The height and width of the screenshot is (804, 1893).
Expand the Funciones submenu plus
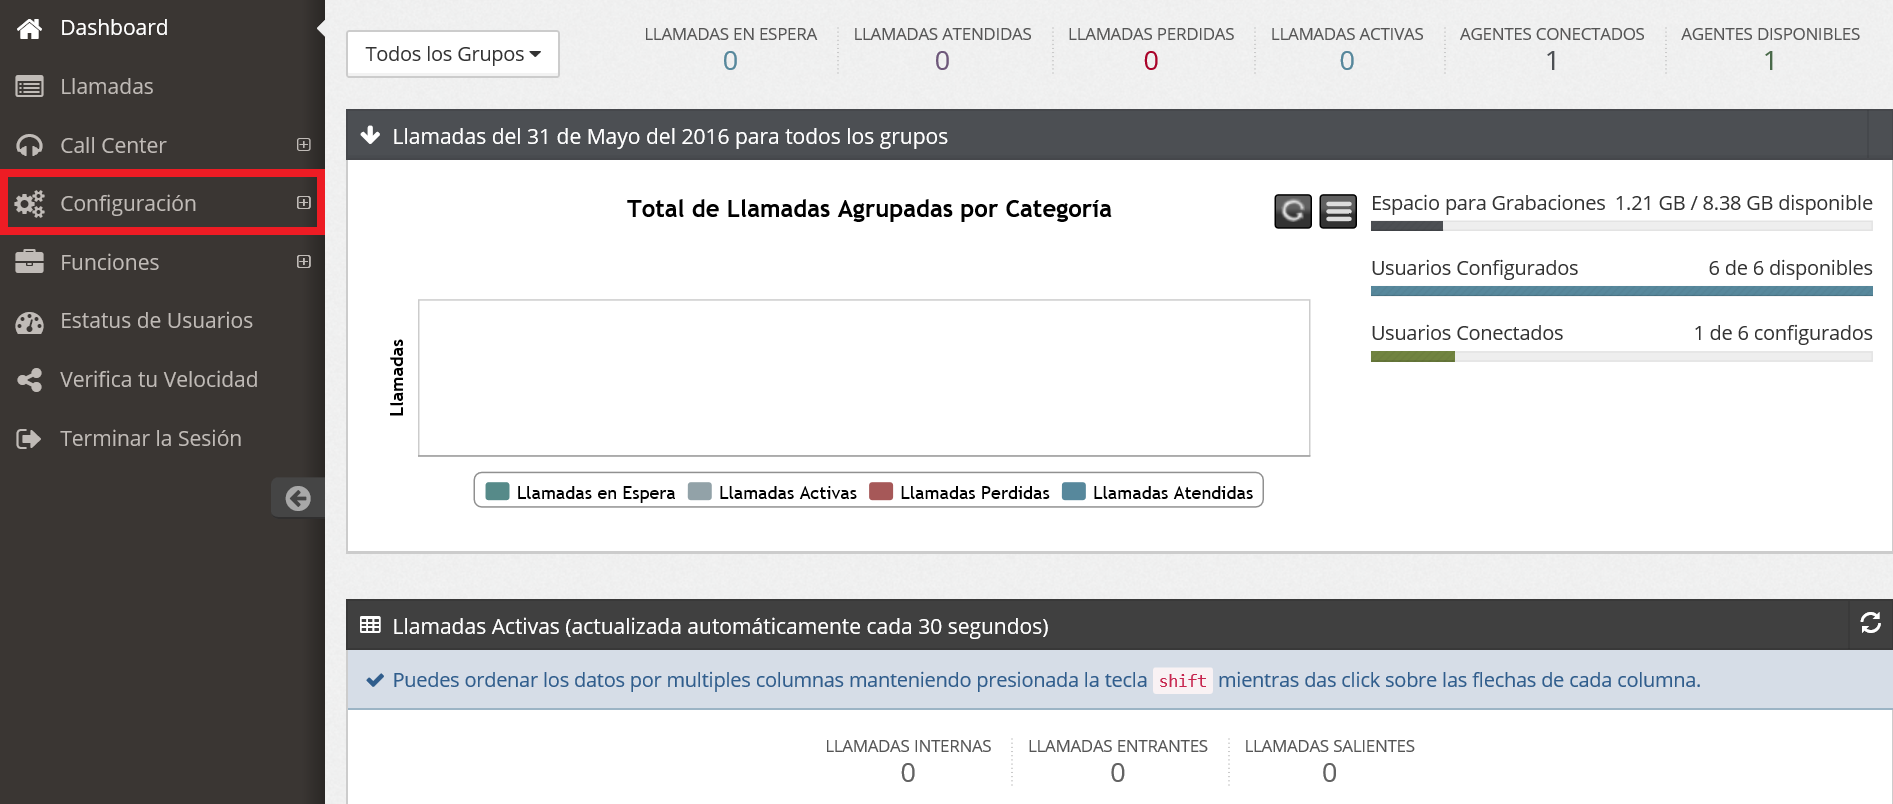pos(304,262)
